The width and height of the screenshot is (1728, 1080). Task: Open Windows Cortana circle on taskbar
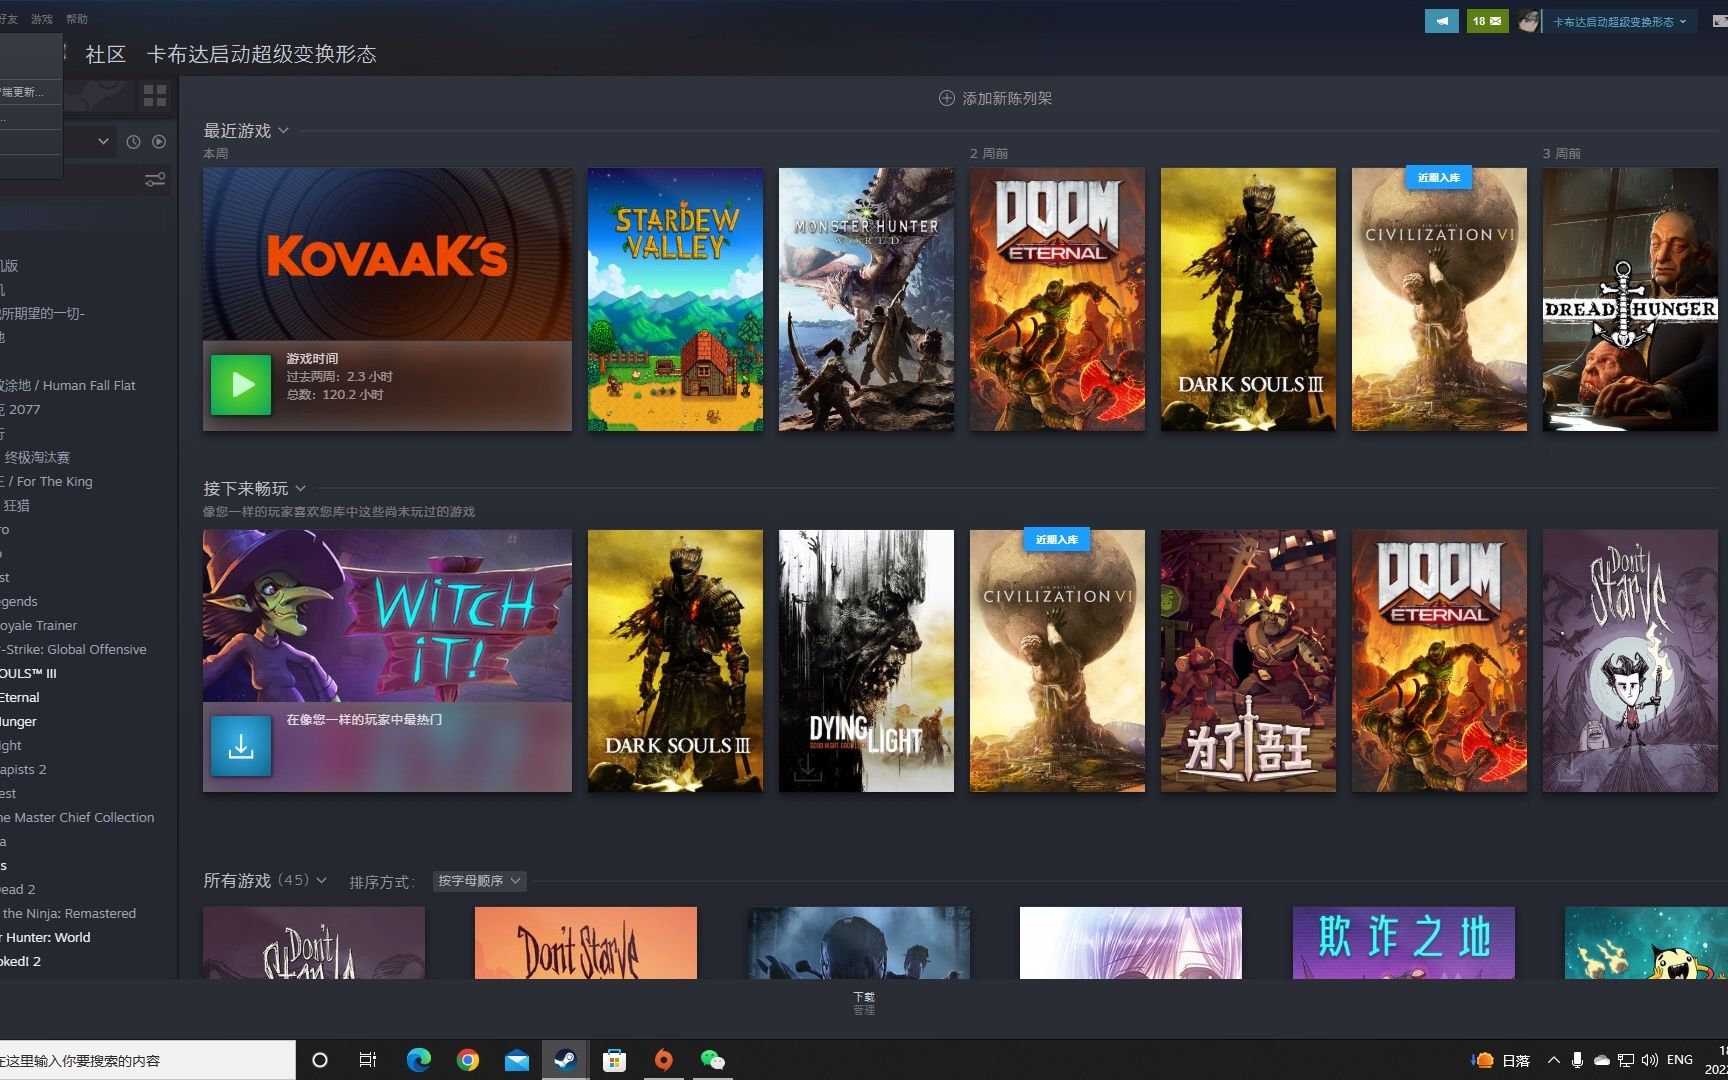[x=320, y=1060]
